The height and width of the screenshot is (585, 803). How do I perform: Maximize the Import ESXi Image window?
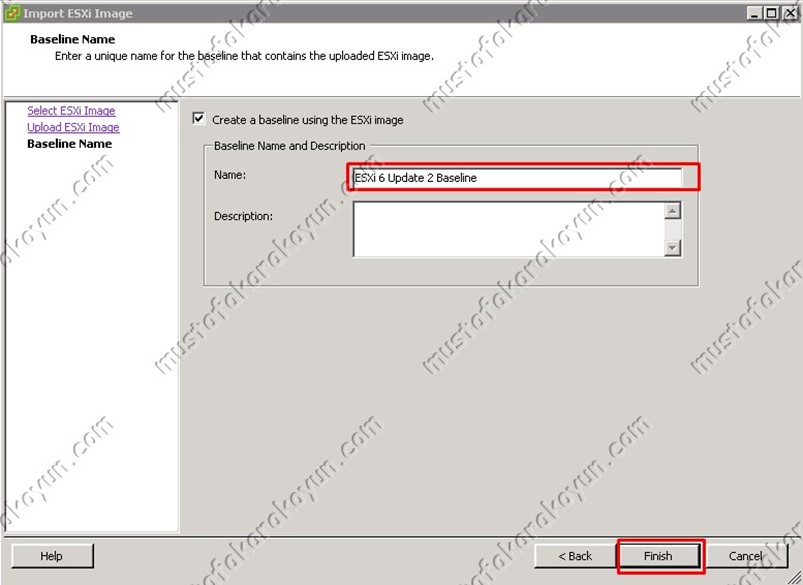pyautogui.click(x=771, y=13)
